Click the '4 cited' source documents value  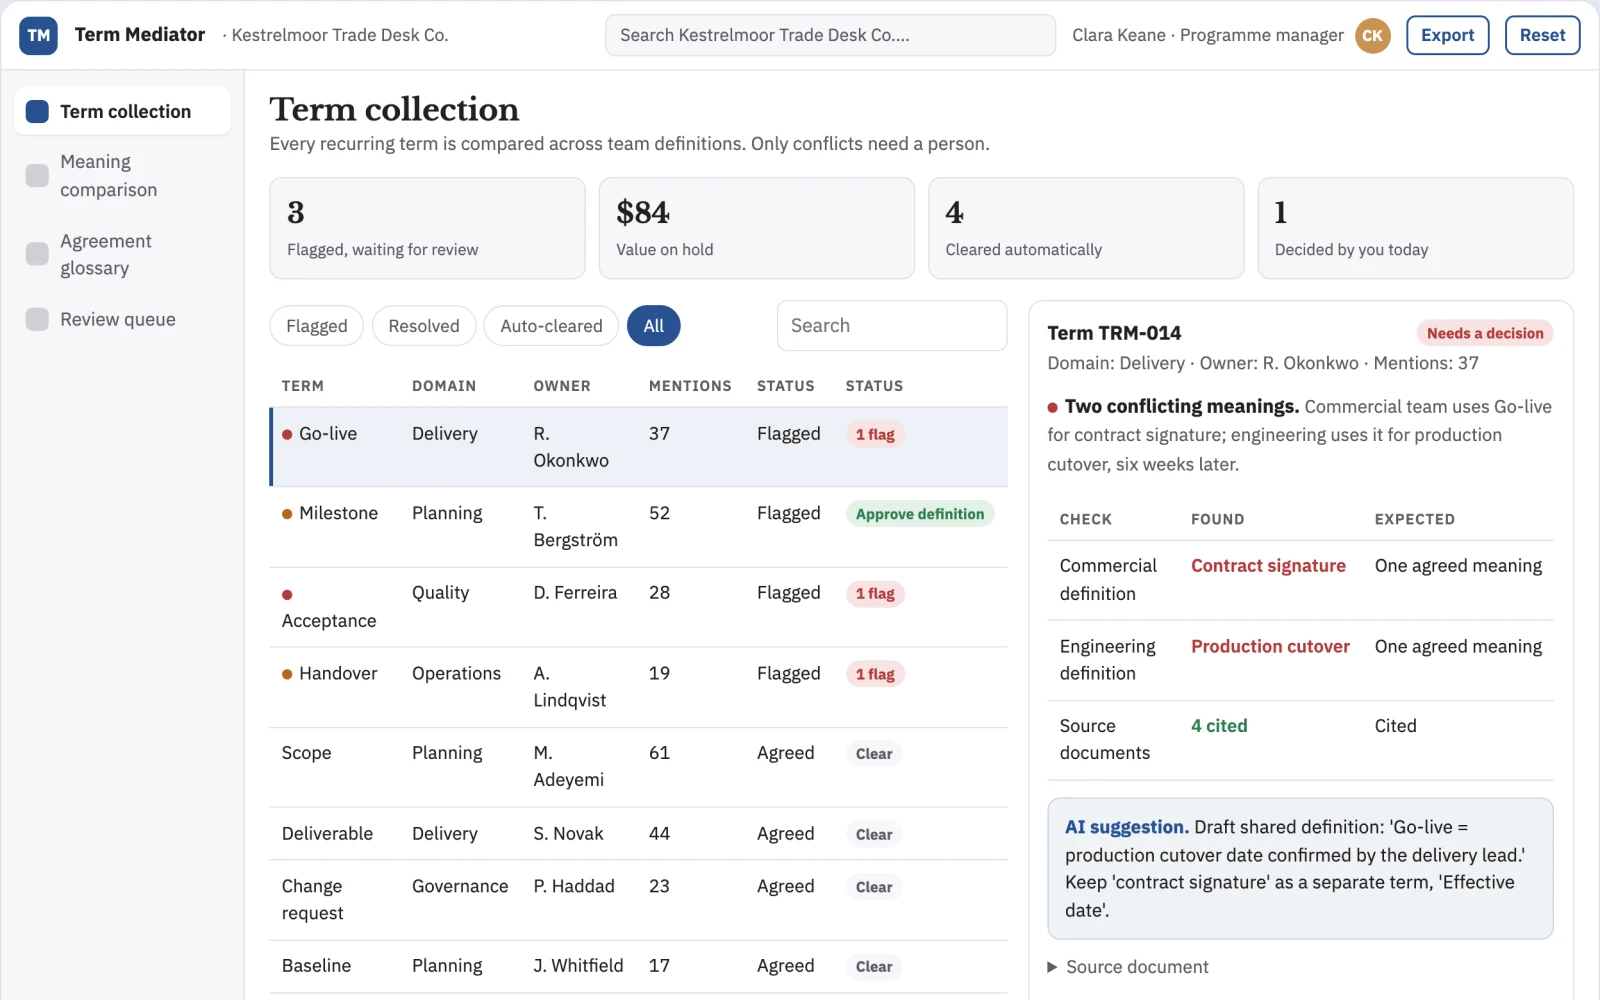pos(1219,726)
